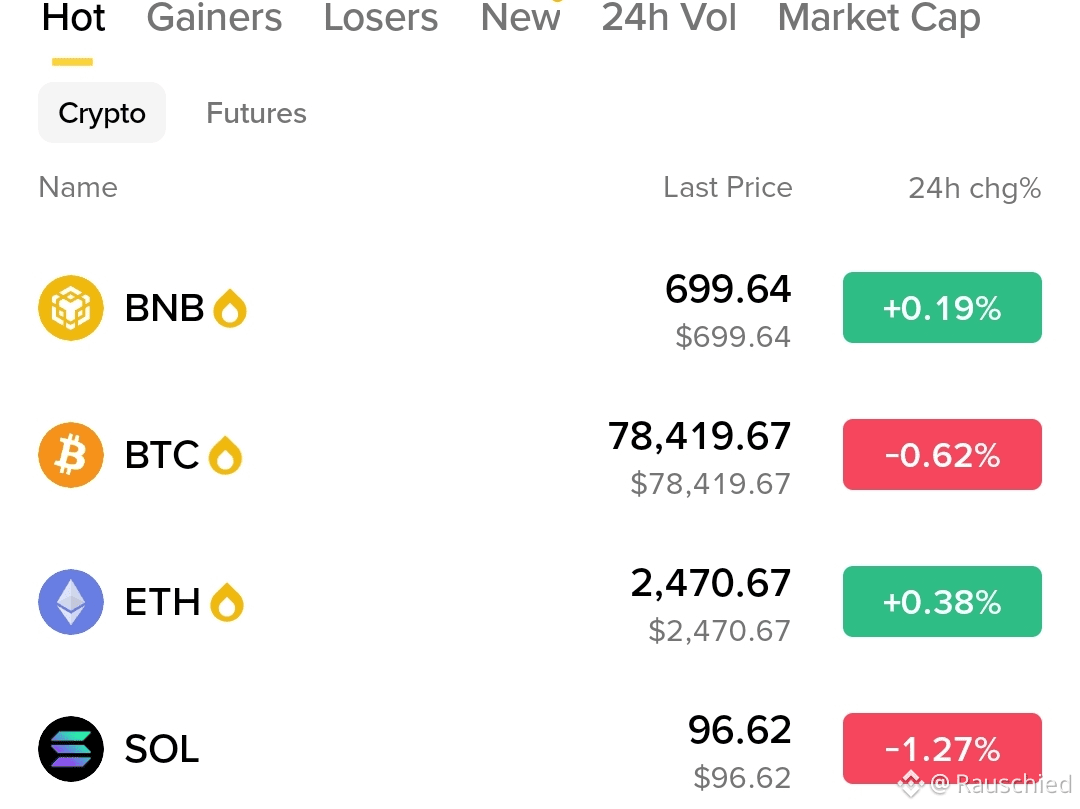Switch to the Gainers tab
This screenshot has height=809, width=1080.
214,17
